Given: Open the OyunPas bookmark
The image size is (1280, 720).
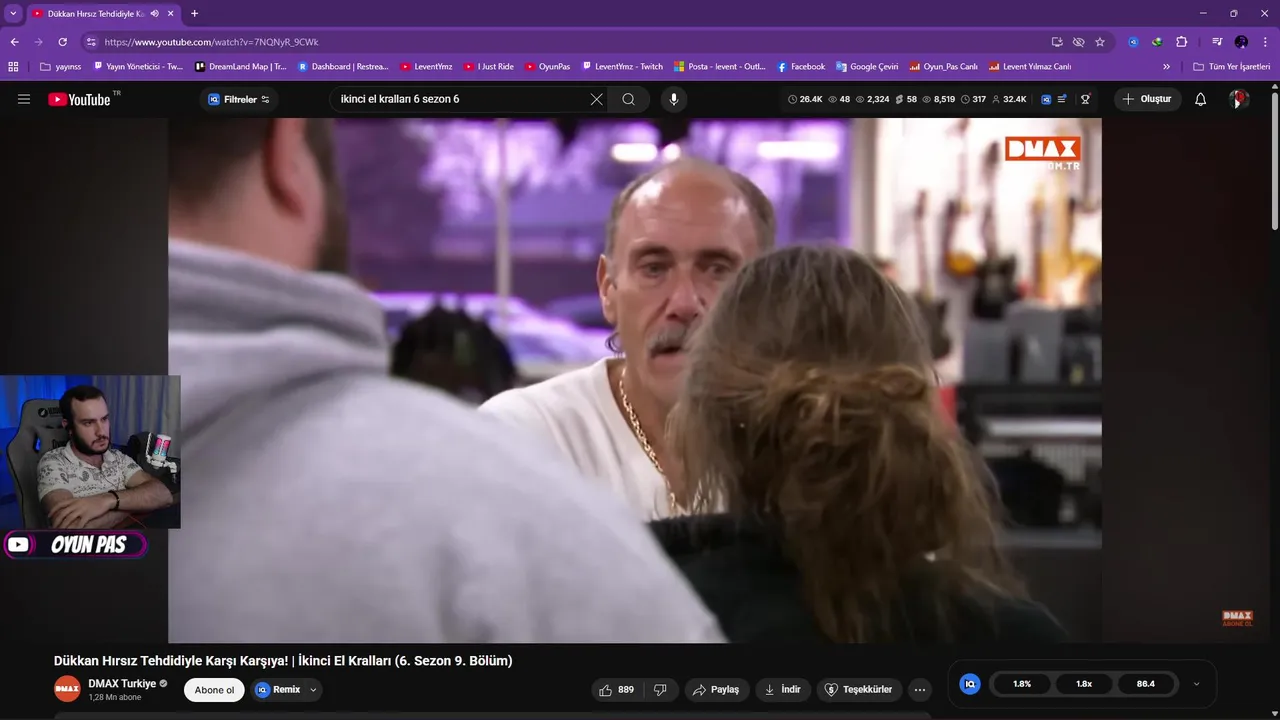Looking at the screenshot, I should (x=547, y=67).
